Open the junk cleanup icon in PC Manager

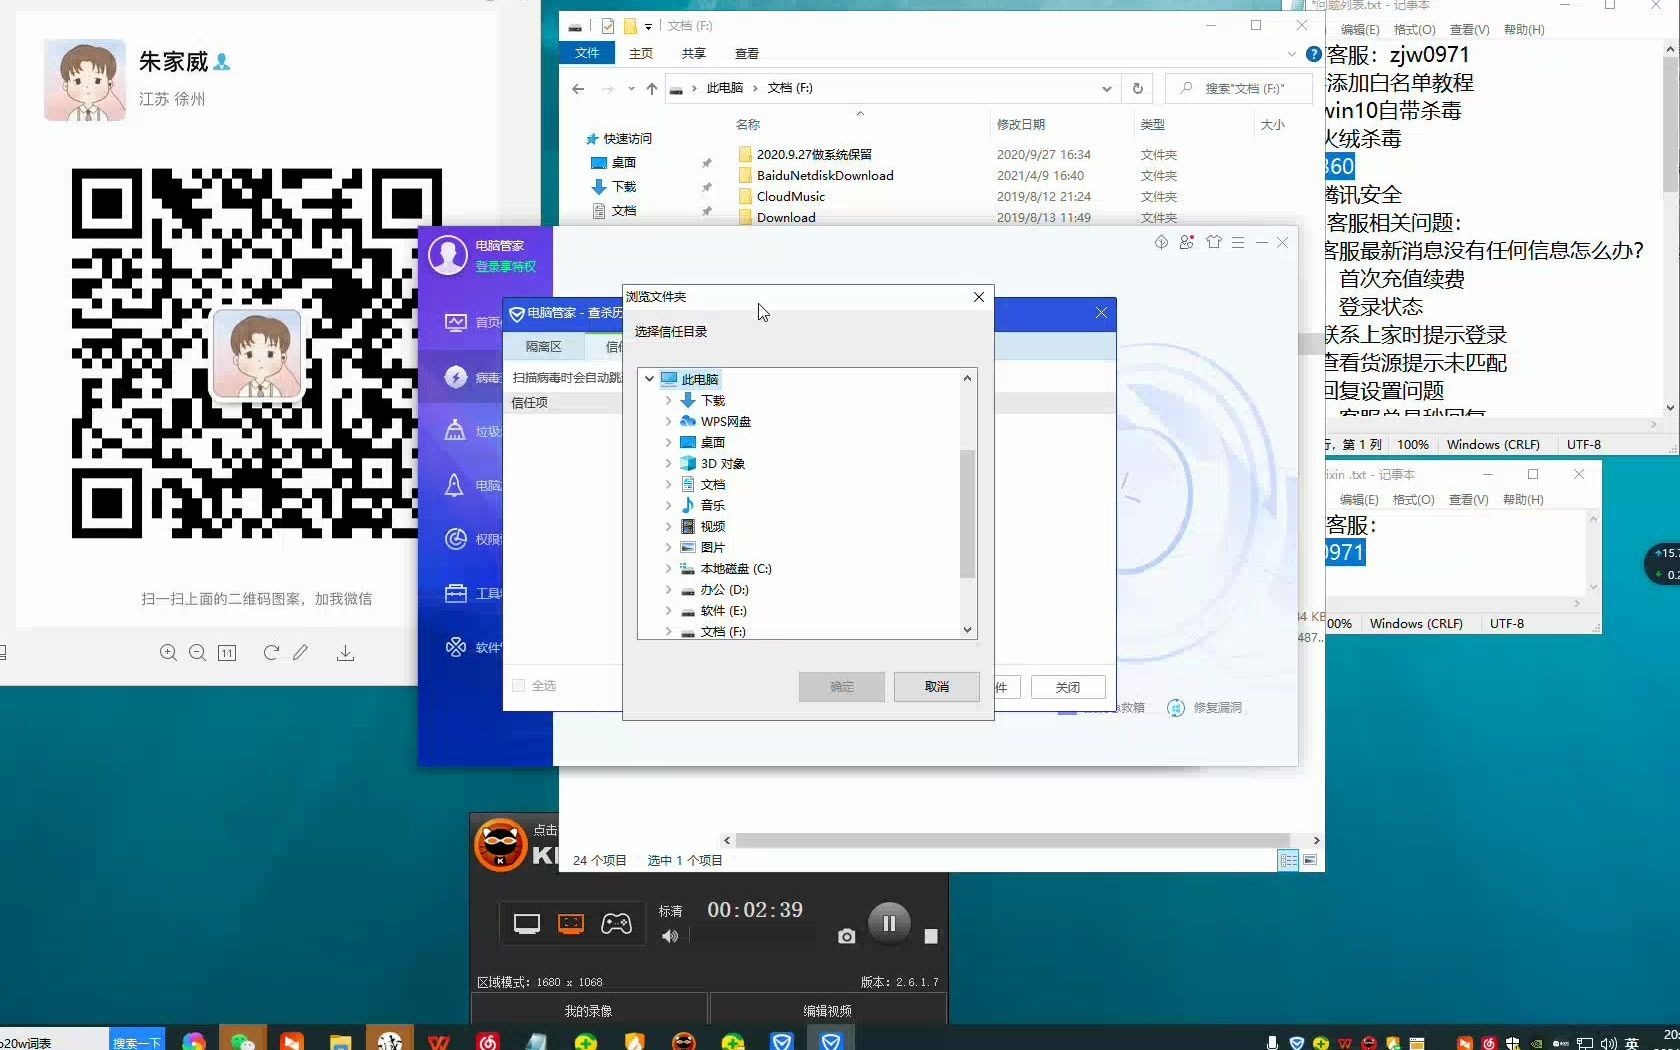click(x=455, y=431)
